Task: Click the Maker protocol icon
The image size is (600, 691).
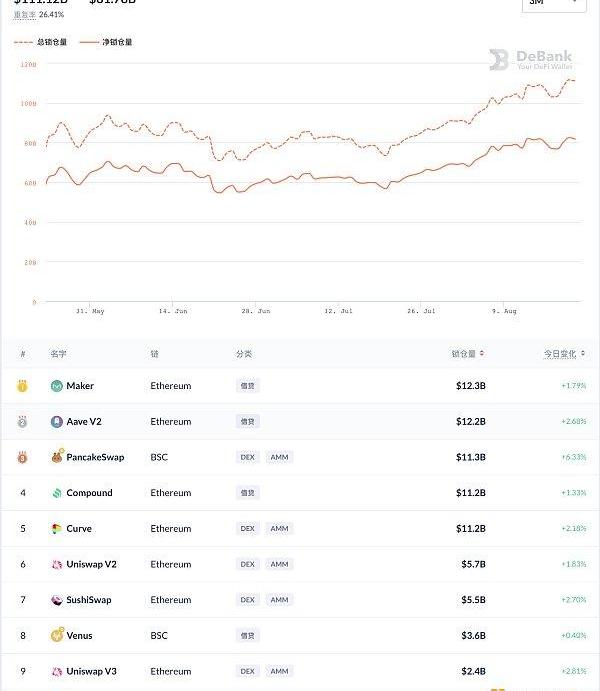Action: pyautogui.click(x=57, y=386)
